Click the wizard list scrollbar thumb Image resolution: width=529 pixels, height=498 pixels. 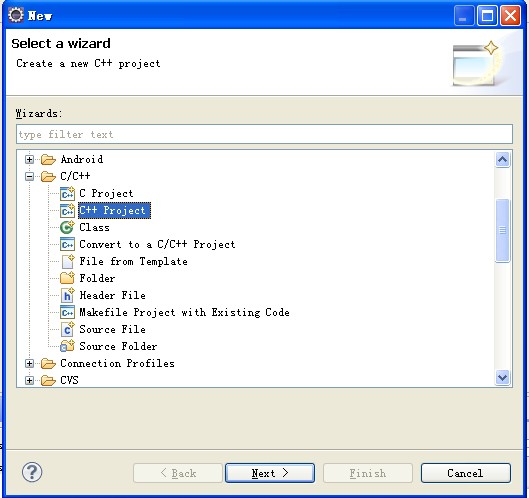[503, 230]
